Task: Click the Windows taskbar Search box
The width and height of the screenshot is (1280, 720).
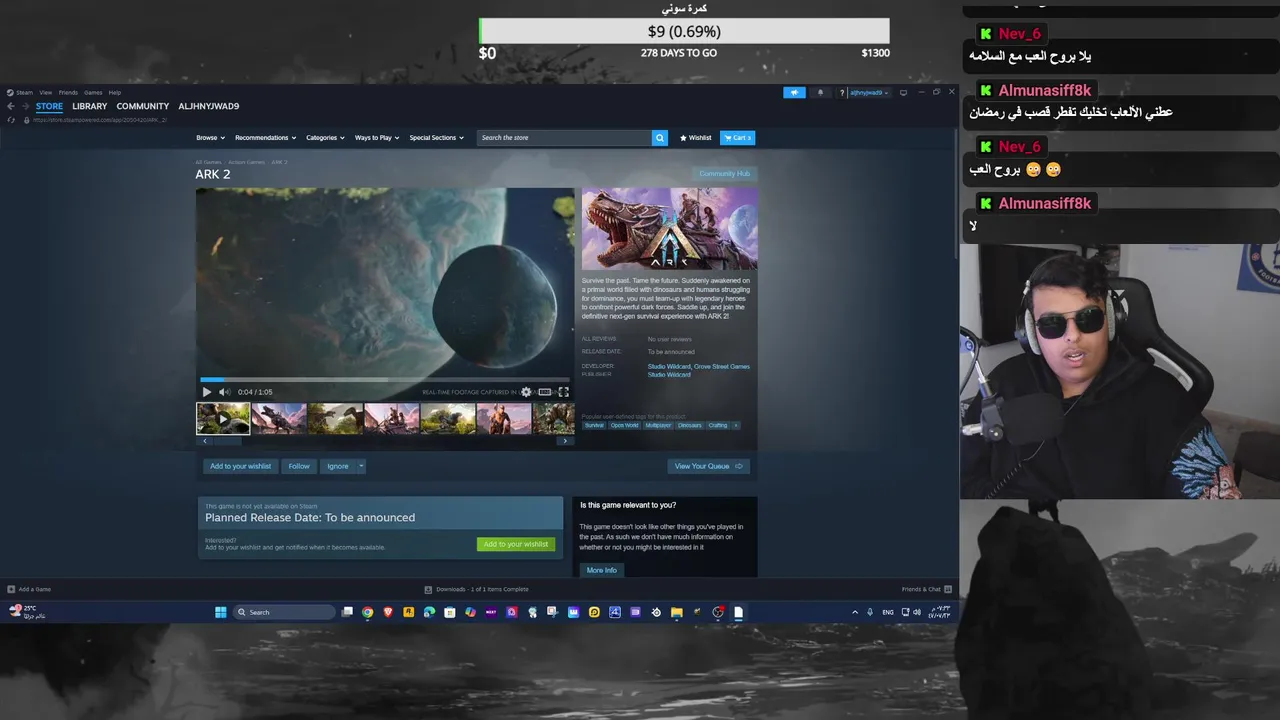Action: pos(285,612)
